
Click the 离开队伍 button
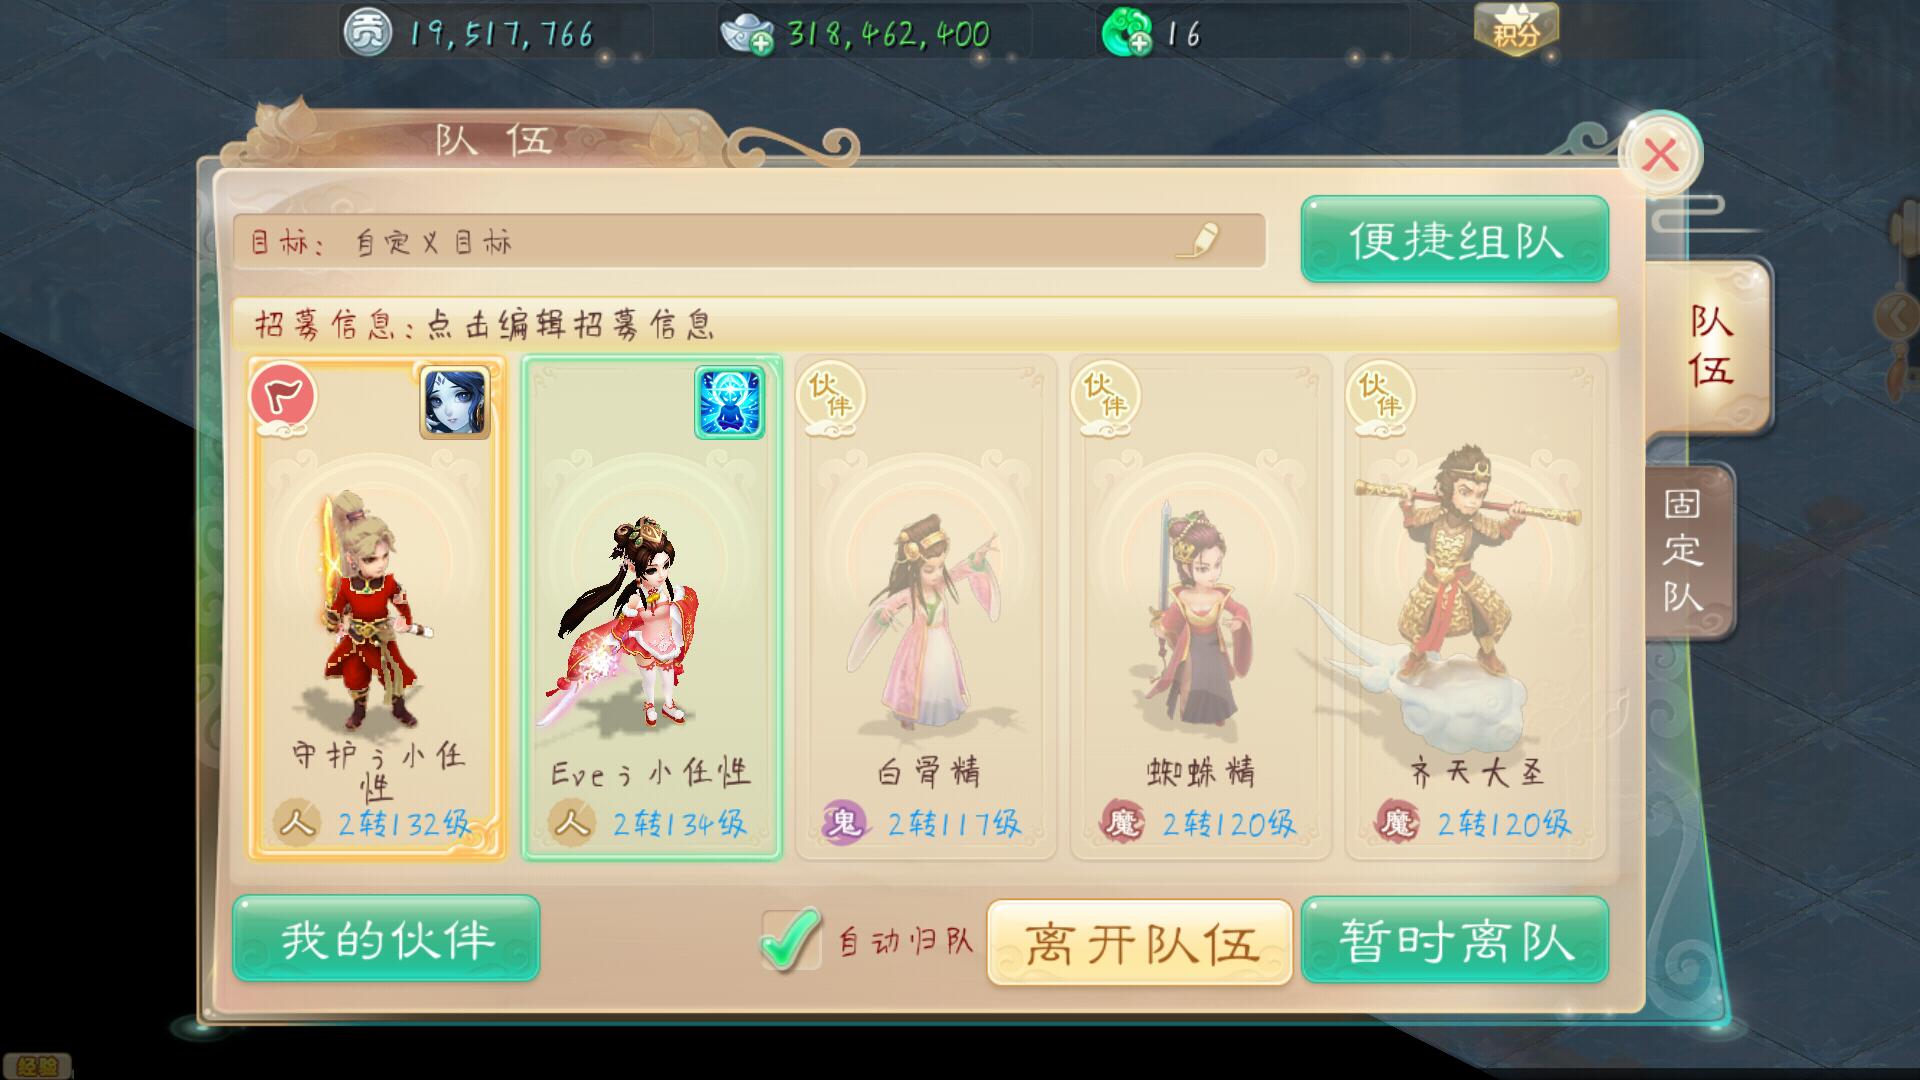click(x=1140, y=942)
